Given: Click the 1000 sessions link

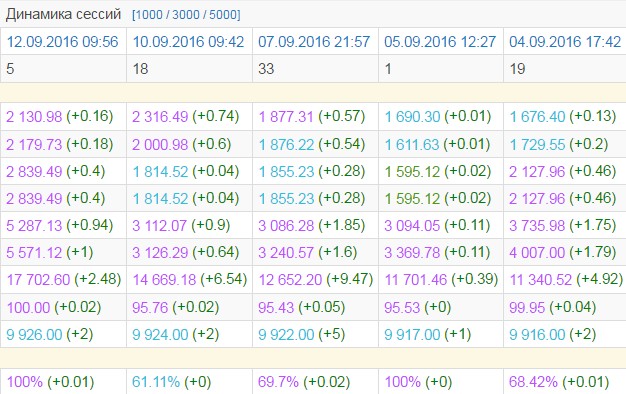Looking at the screenshot, I should [149, 15].
